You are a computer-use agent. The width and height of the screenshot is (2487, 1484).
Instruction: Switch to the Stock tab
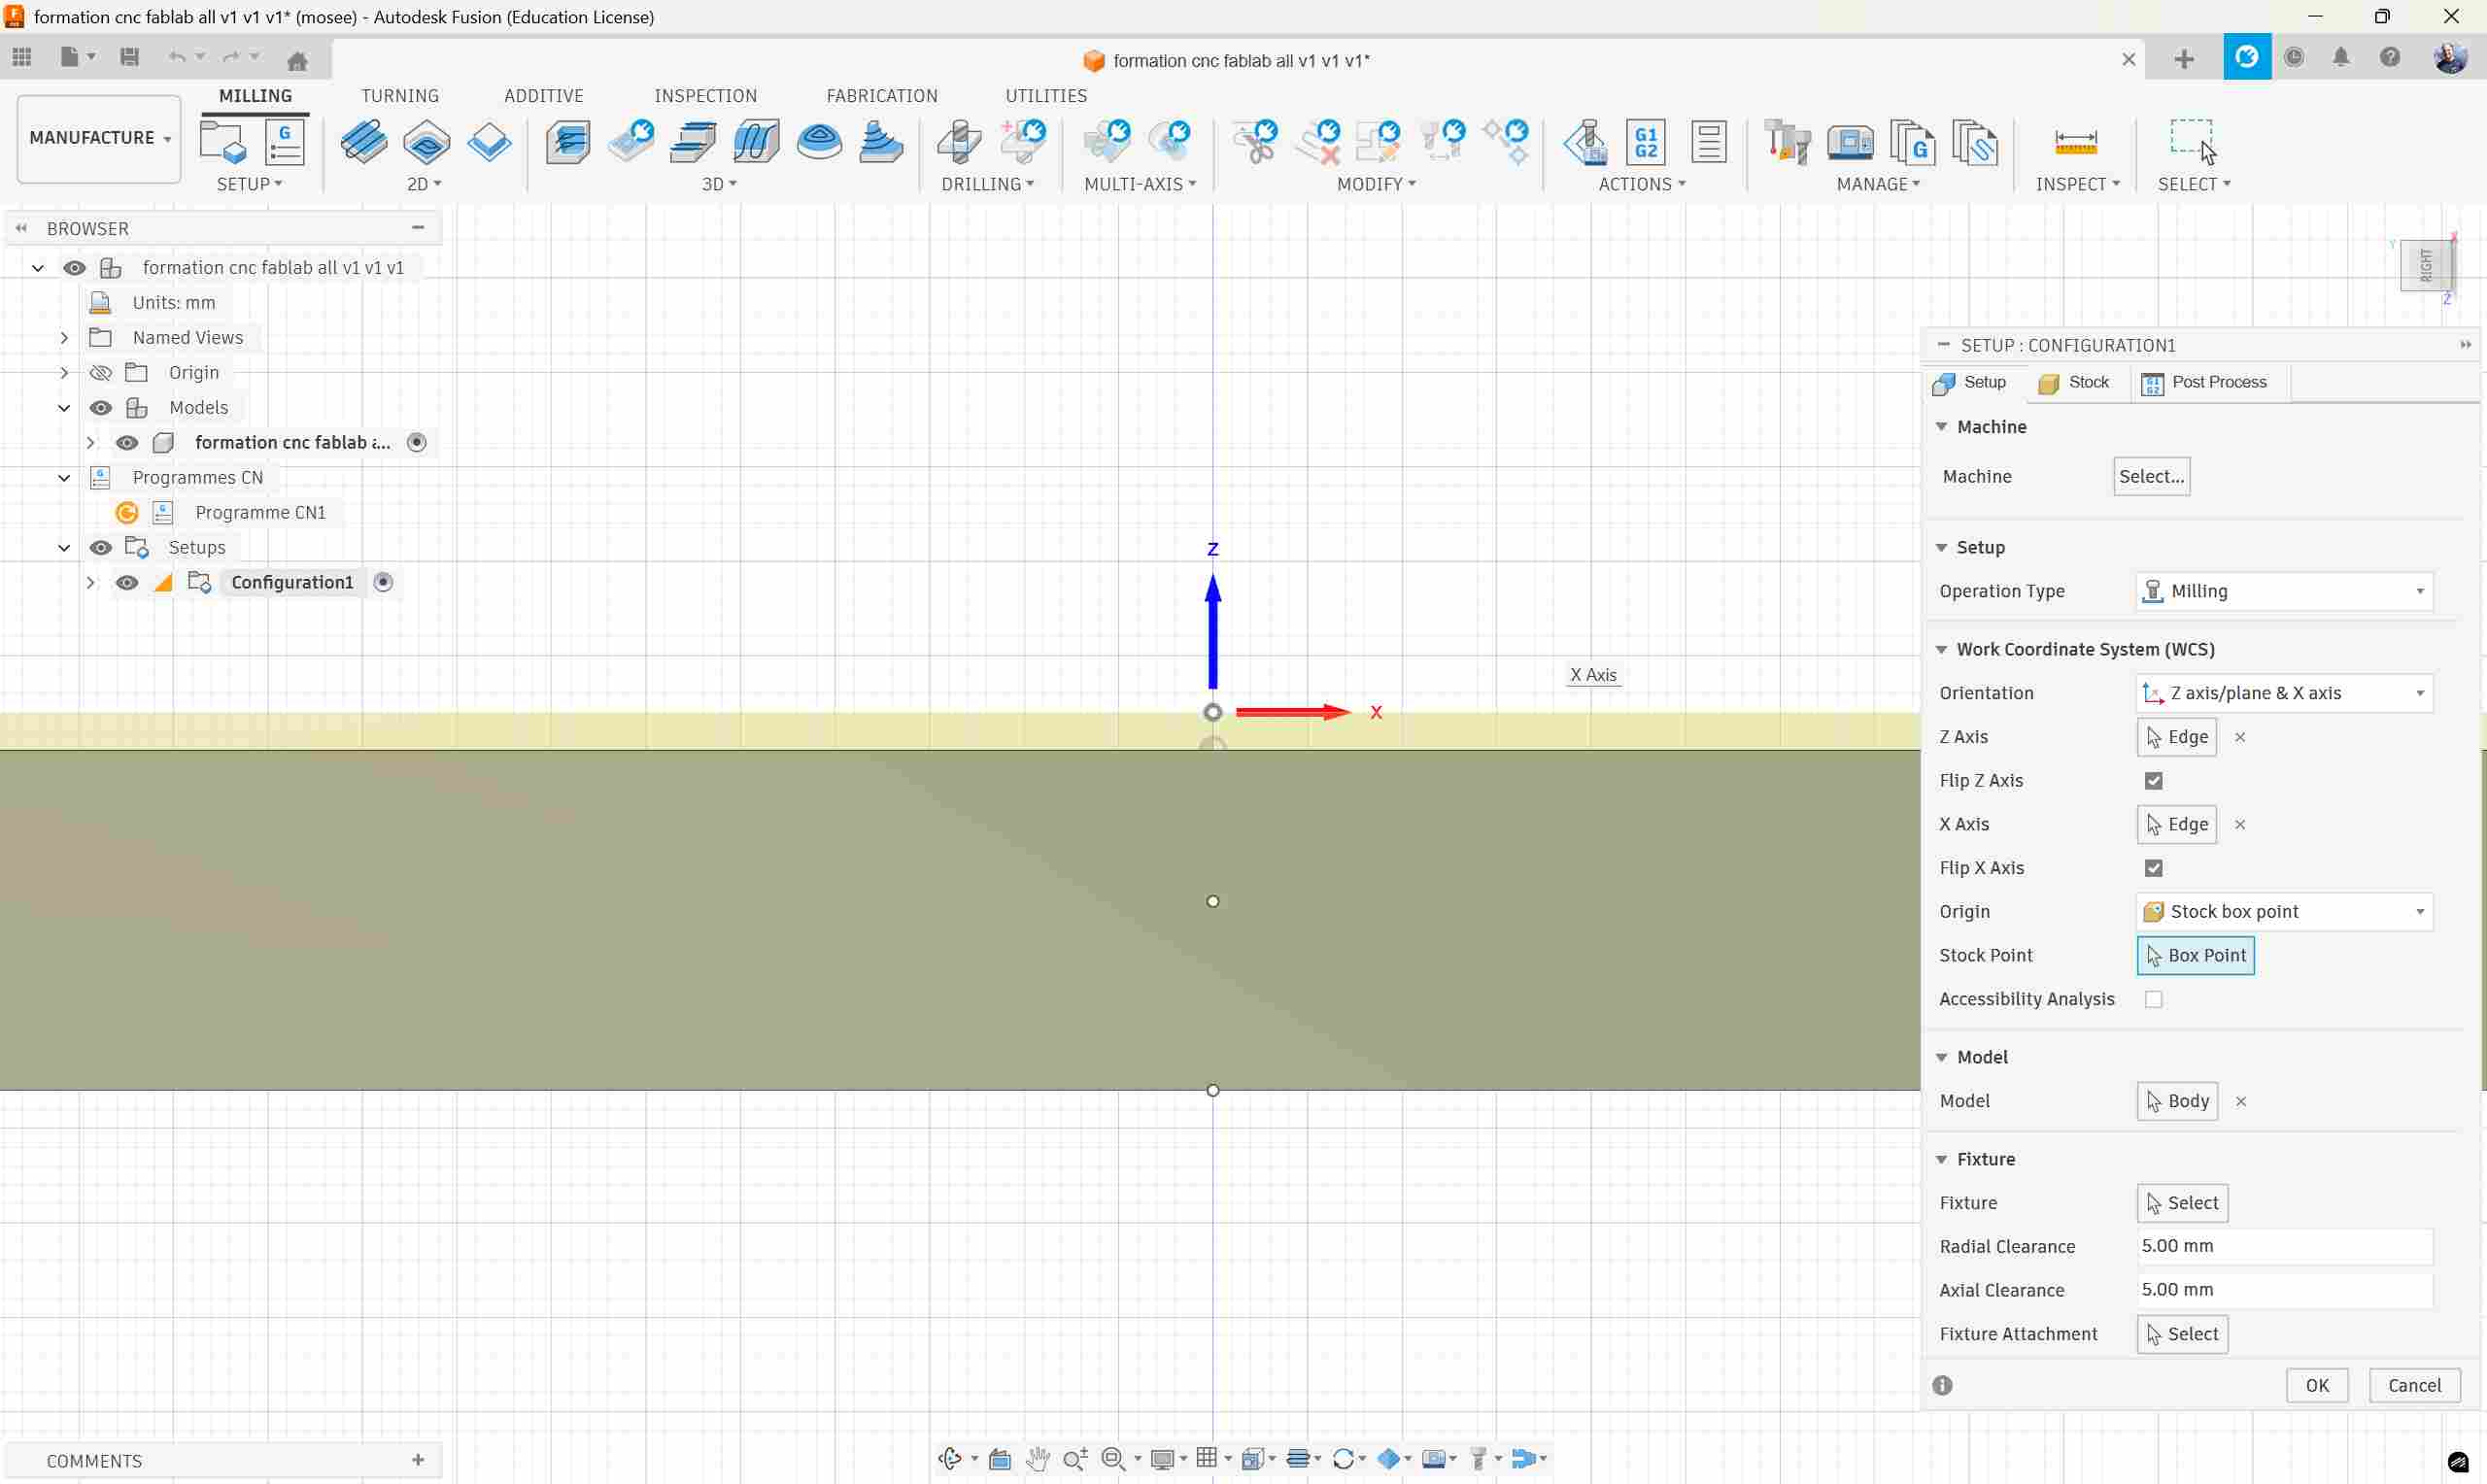click(2074, 383)
